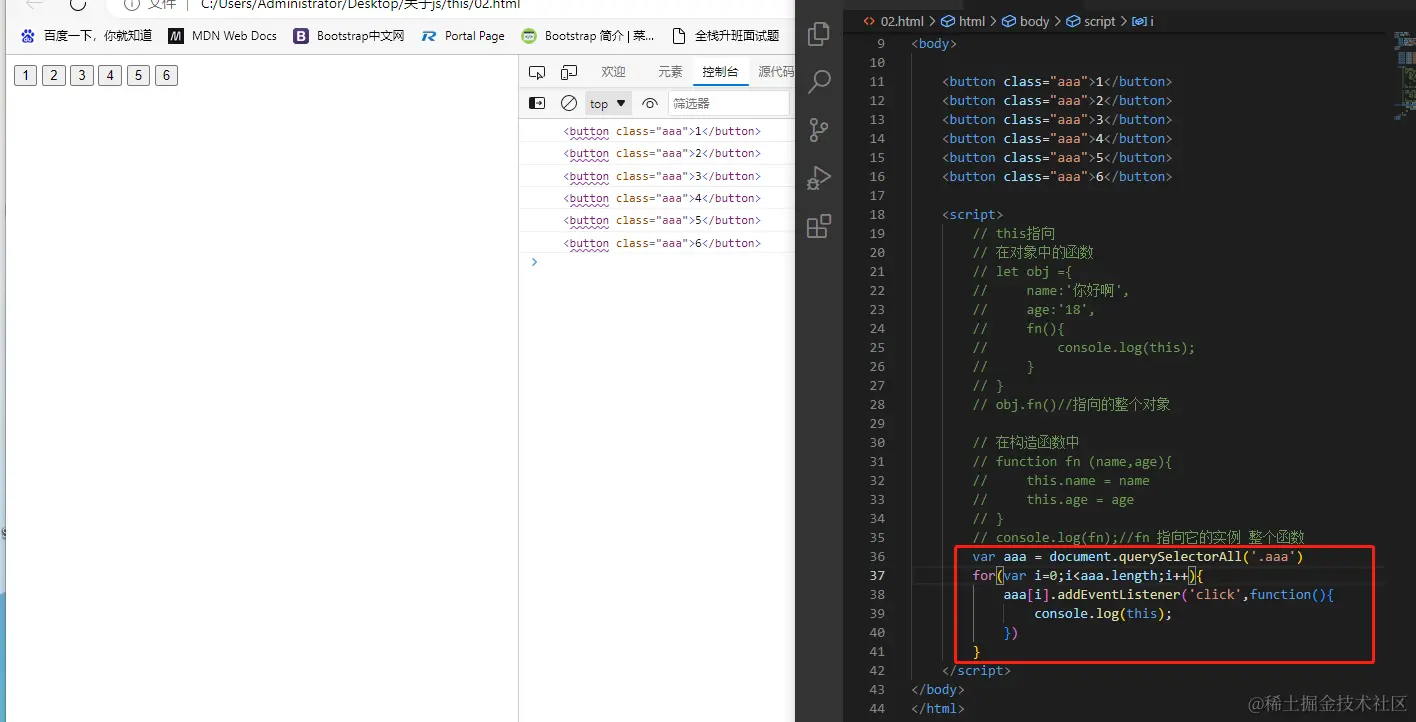Click the '// 在构造函数中' comment on line 30
Image resolution: width=1416 pixels, height=722 pixels.
(1025, 442)
